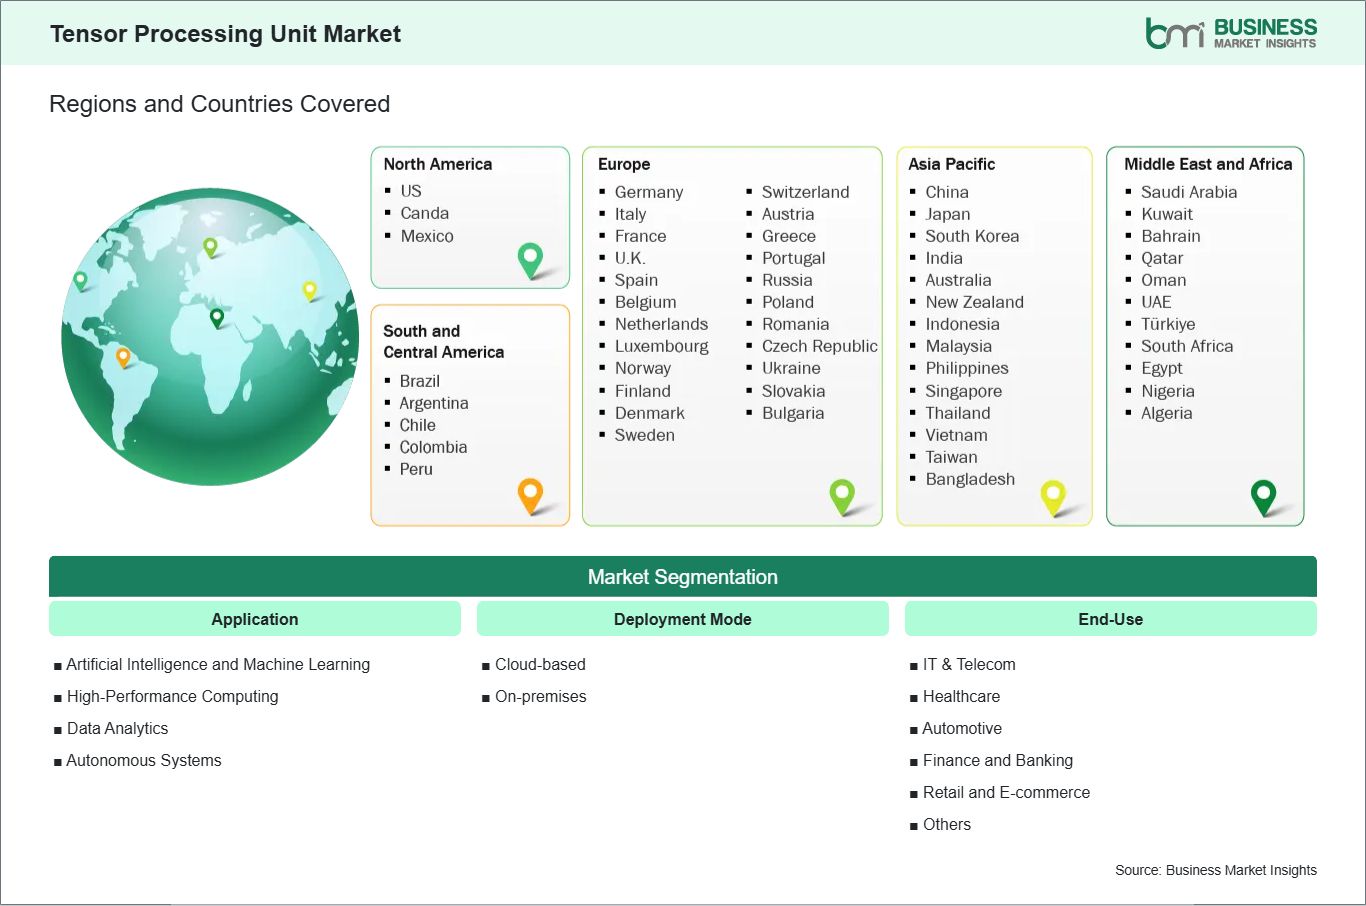Click 'Bulgaria' in the Europe list
Image resolution: width=1366 pixels, height=906 pixels.
[793, 413]
